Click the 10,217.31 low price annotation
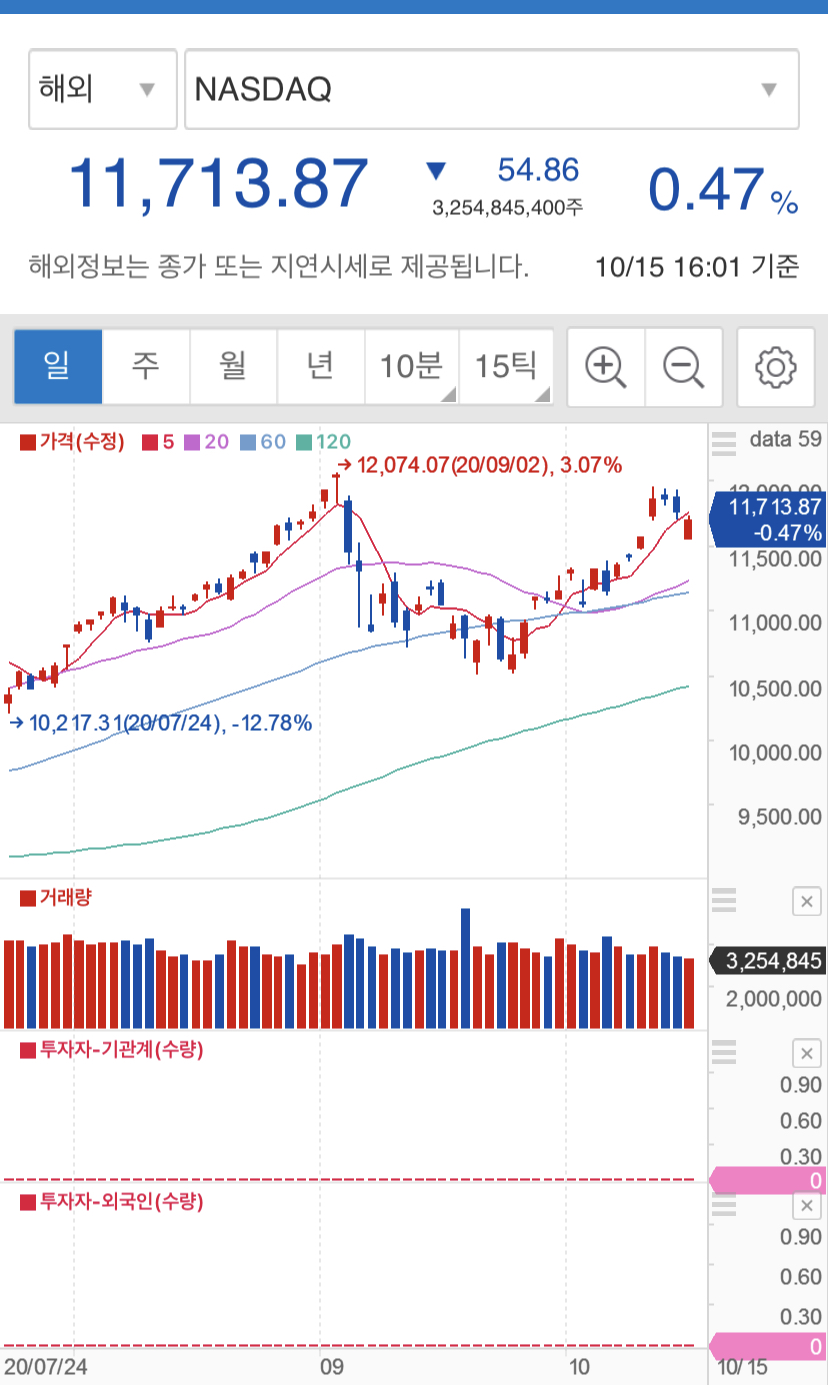The width and height of the screenshot is (828, 1385). point(160,722)
